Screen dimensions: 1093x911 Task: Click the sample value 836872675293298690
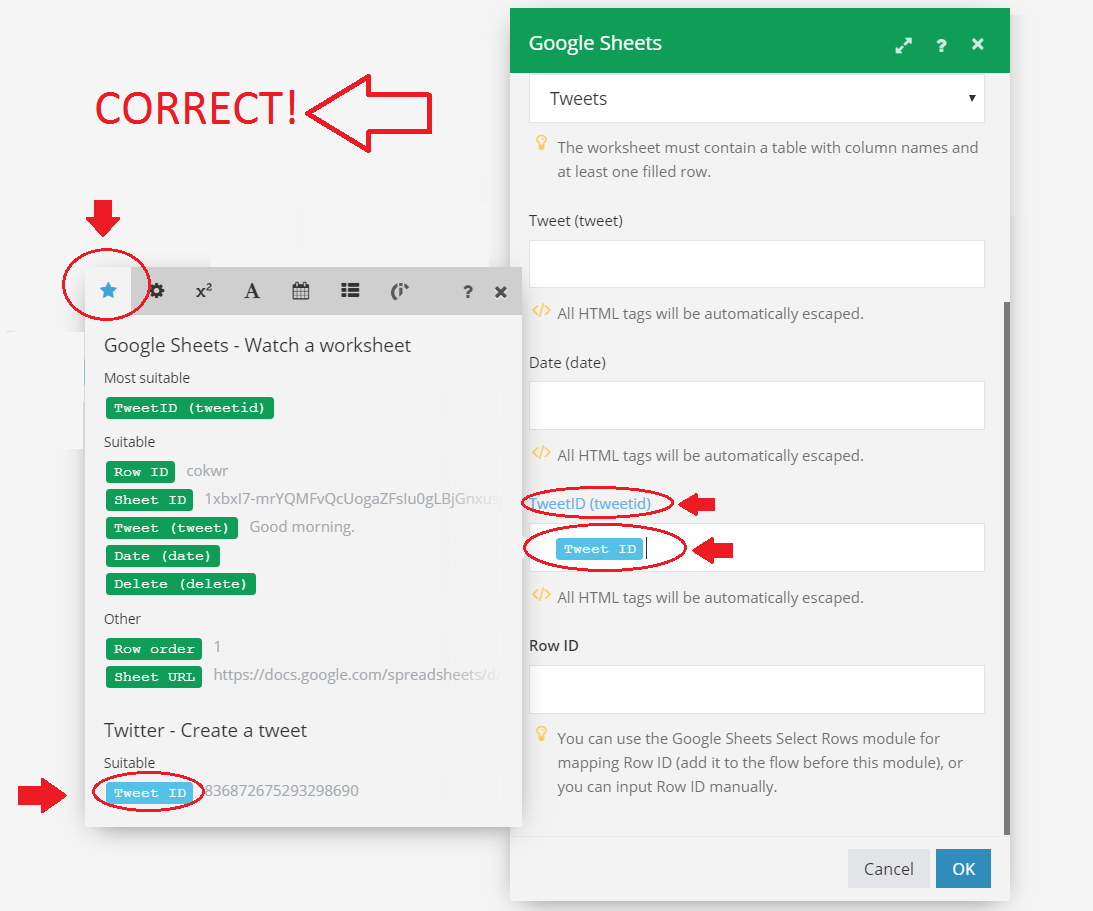(x=282, y=790)
